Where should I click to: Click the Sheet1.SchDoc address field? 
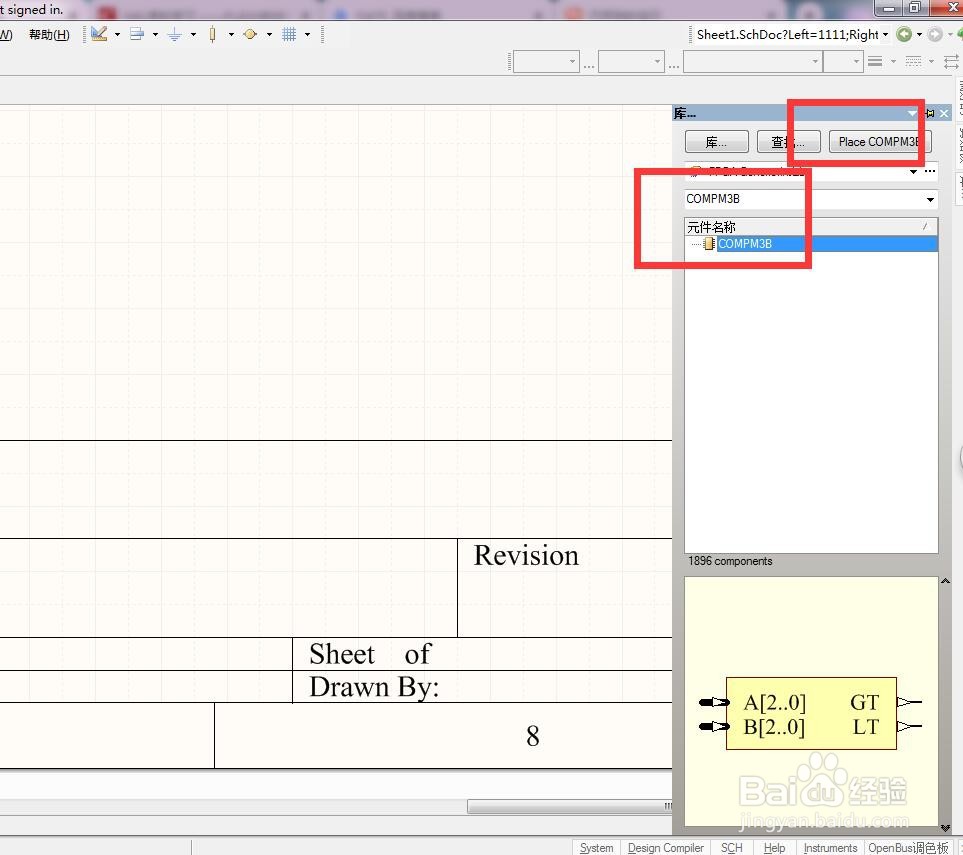pos(787,34)
